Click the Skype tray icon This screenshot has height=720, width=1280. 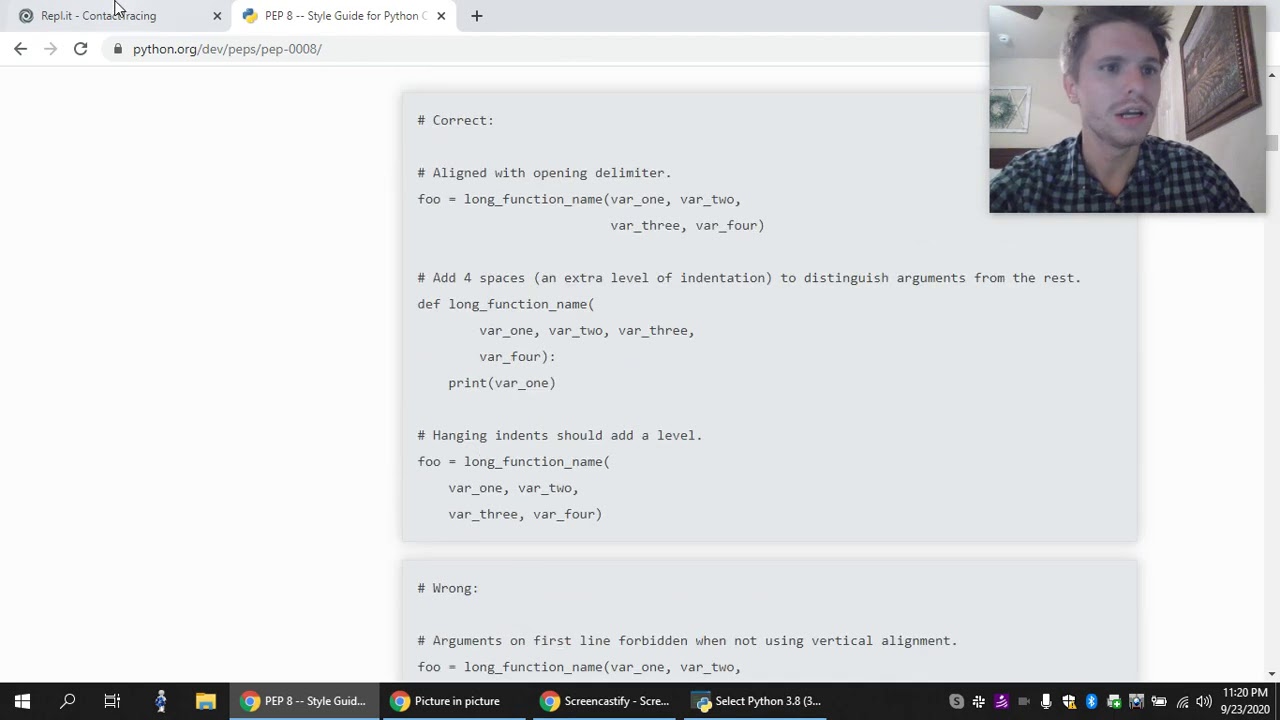click(x=957, y=701)
